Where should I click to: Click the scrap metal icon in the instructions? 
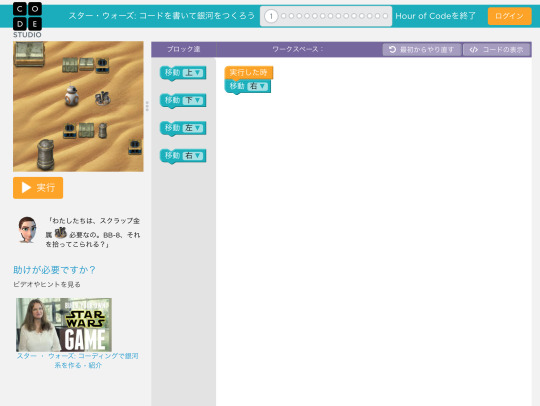tap(61, 233)
